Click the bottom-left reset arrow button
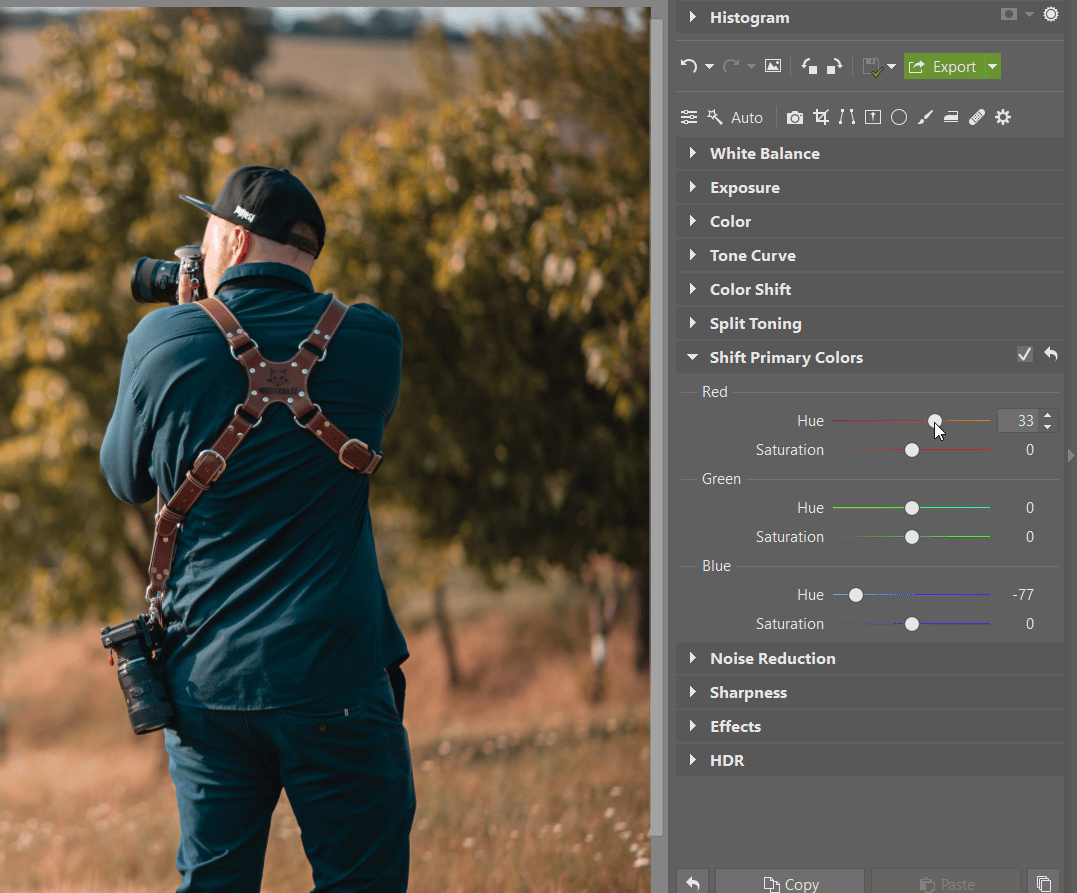Viewport: 1077px width, 893px height. point(692,882)
